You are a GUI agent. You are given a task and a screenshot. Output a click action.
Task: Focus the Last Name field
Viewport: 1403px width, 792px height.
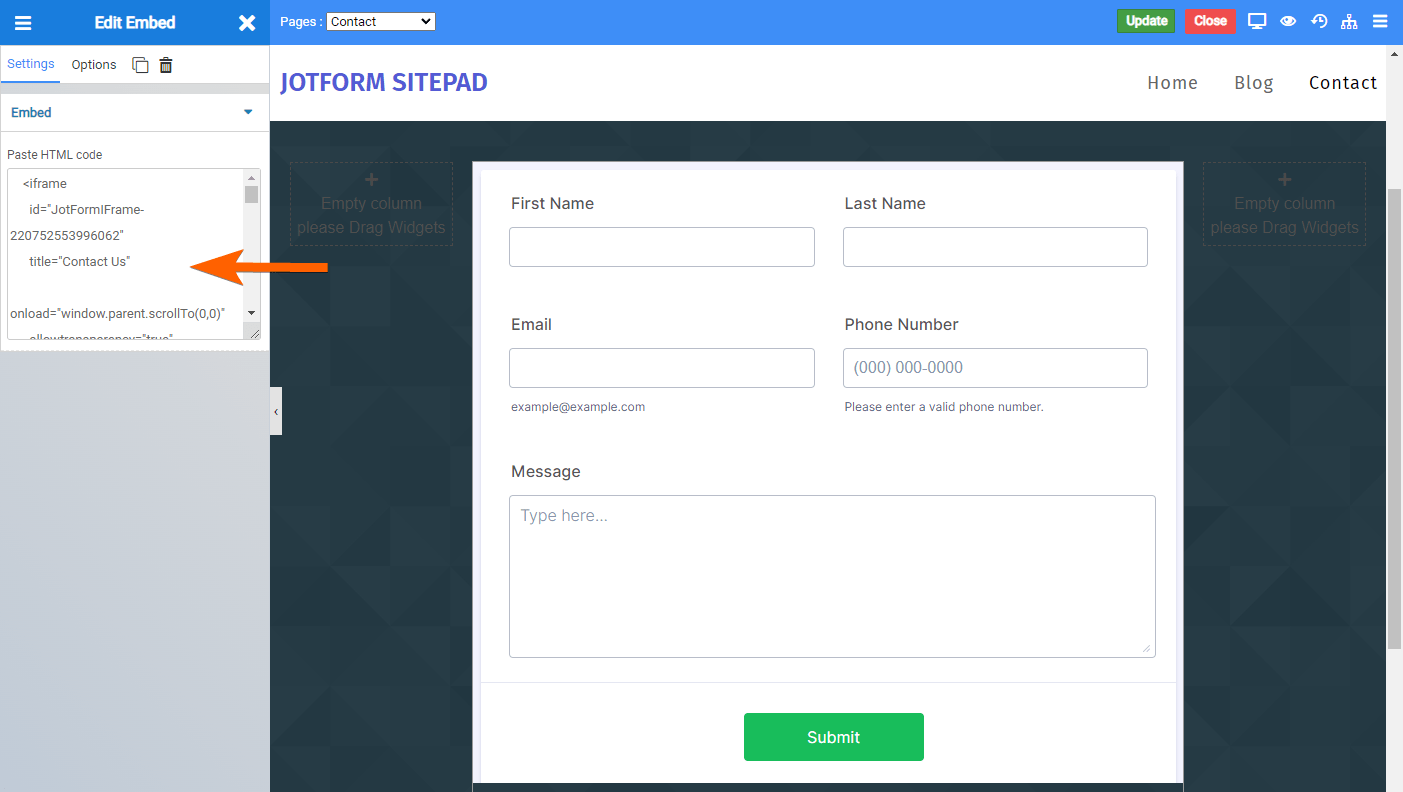[x=995, y=247]
